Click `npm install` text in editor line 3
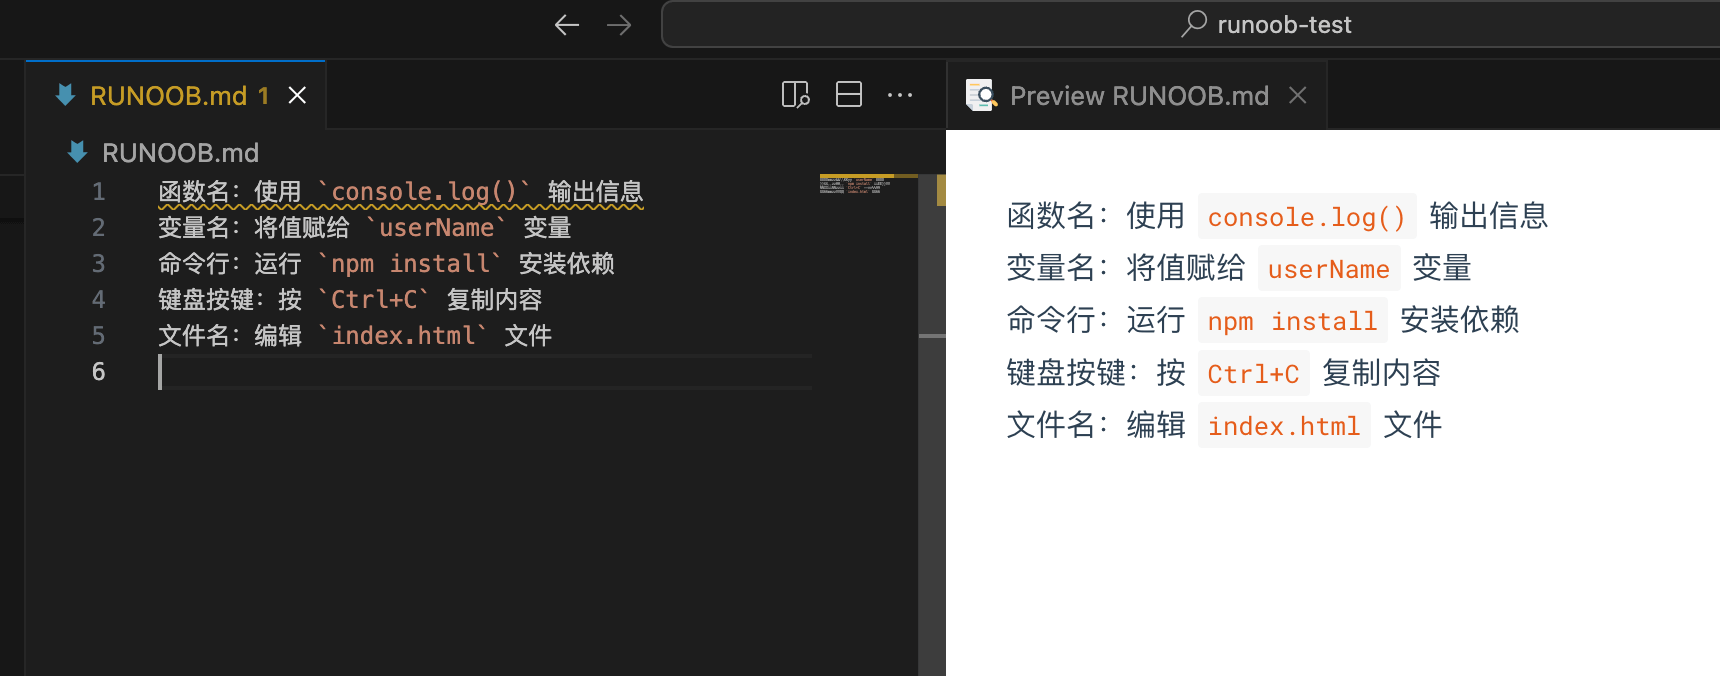1720x676 pixels. pyautogui.click(x=410, y=264)
